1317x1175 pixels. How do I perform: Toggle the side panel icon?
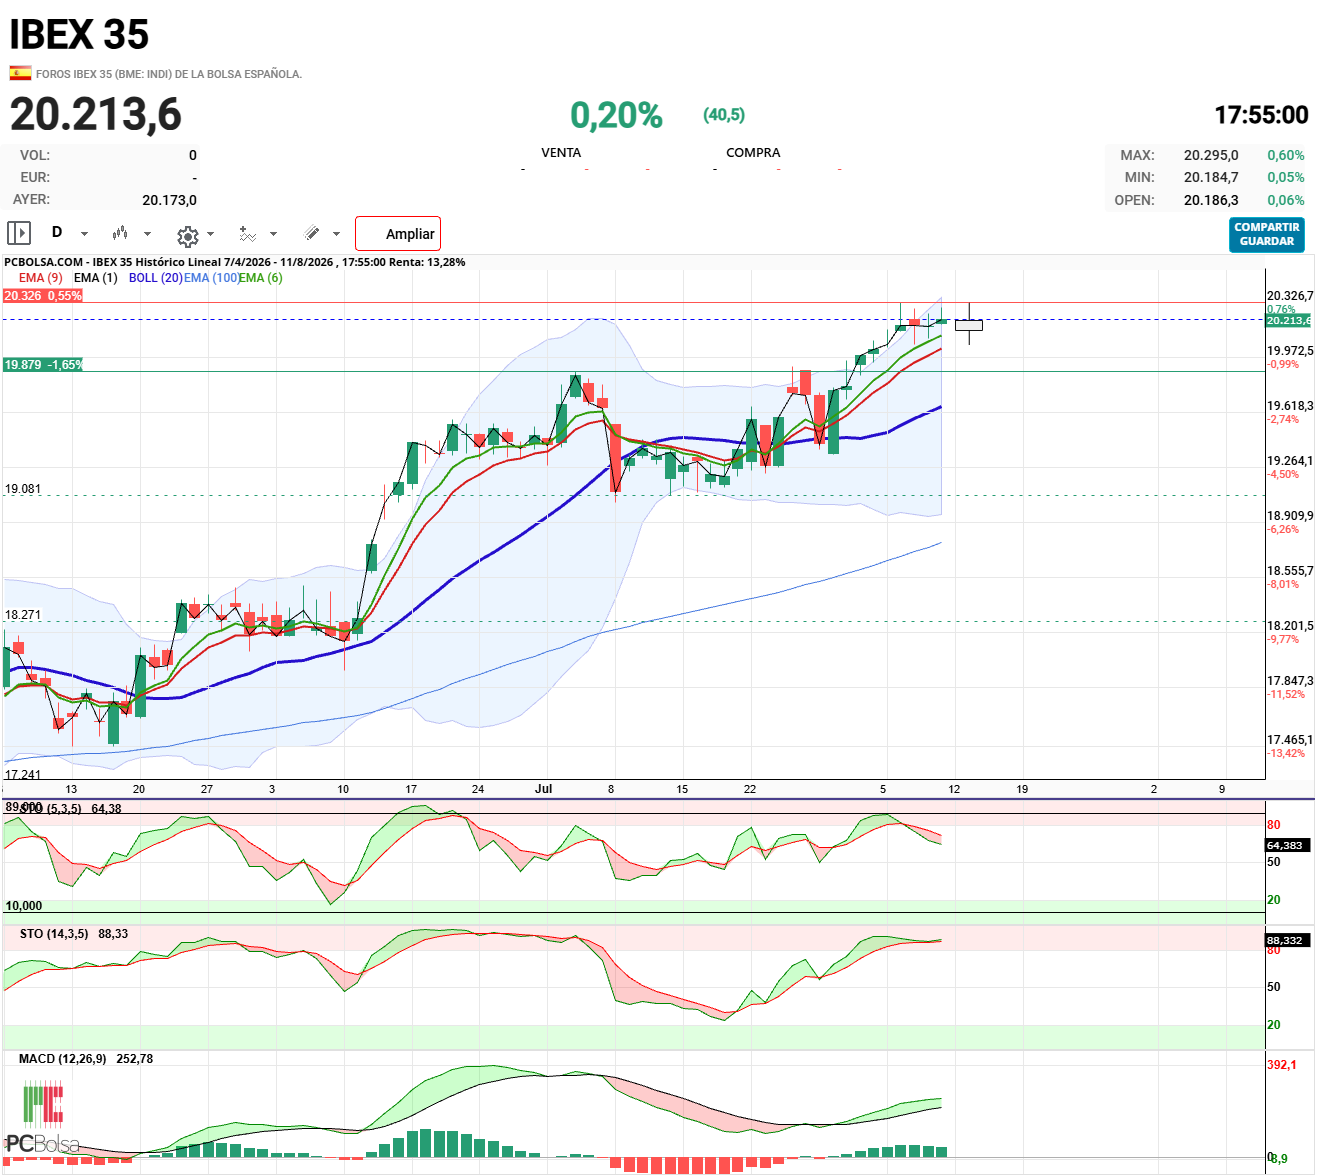(19, 233)
